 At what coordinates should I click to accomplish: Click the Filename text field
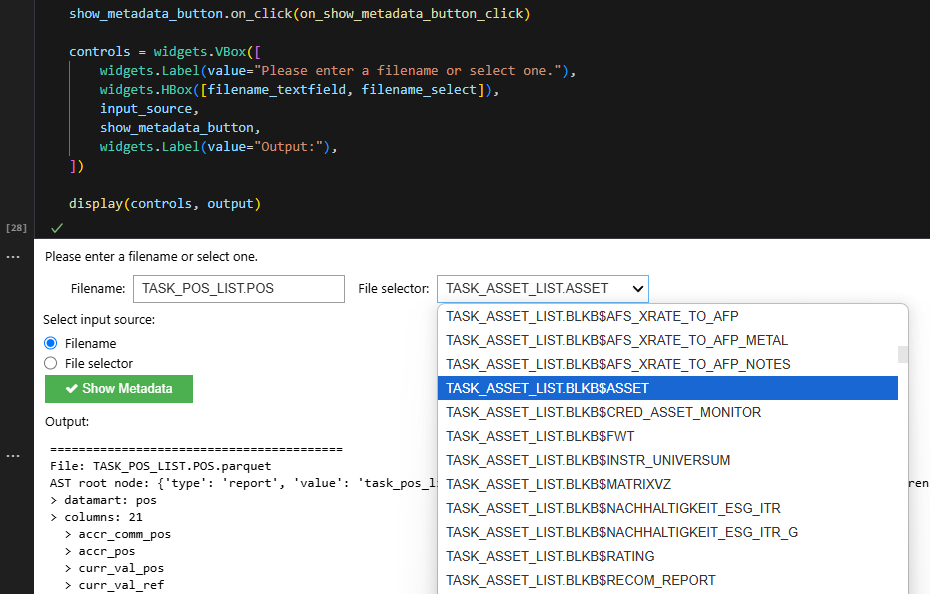(x=239, y=289)
